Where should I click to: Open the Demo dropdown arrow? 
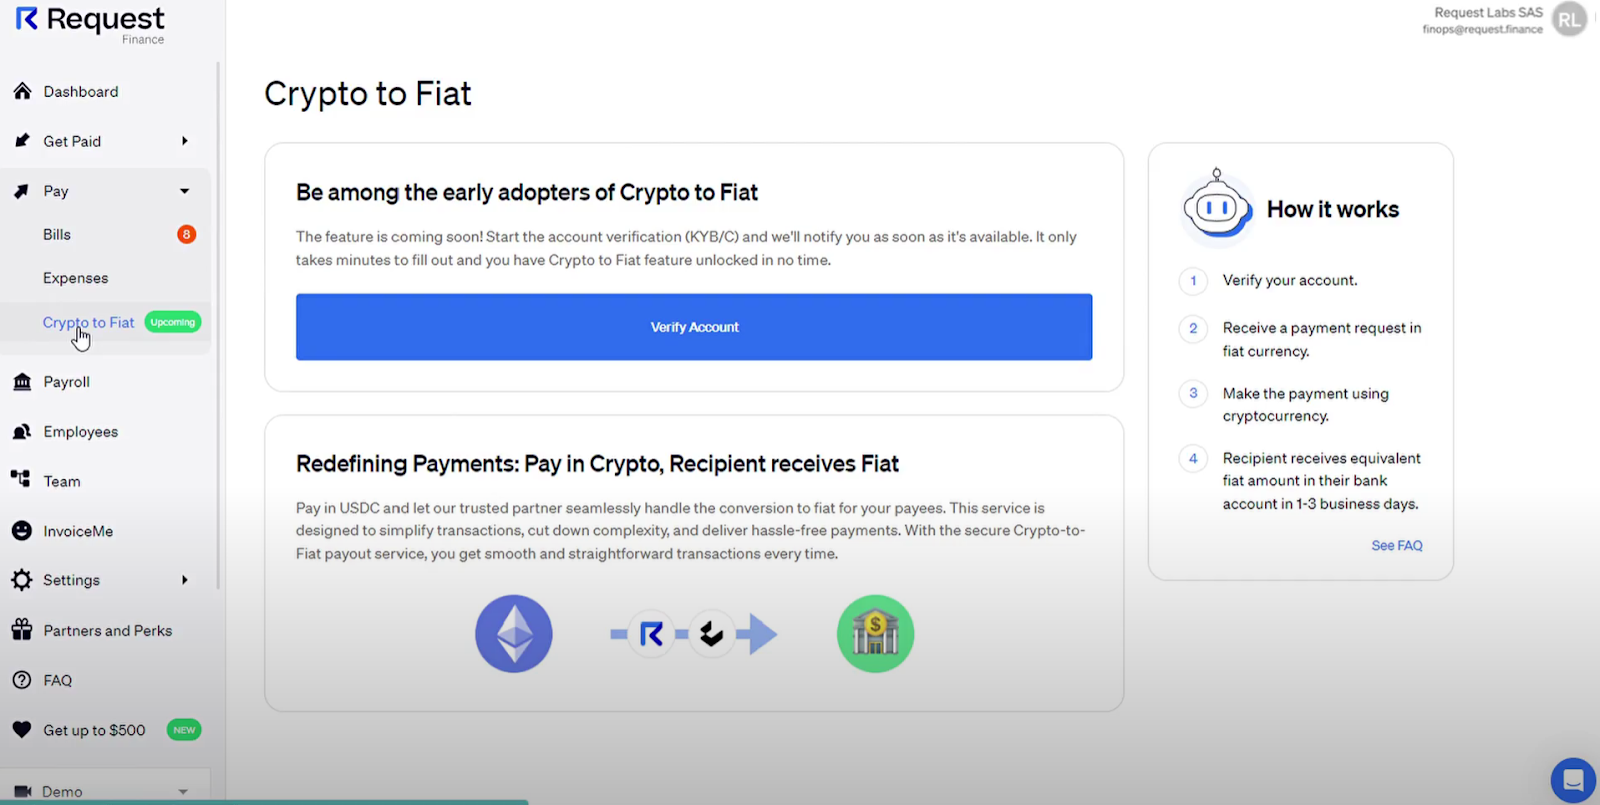click(183, 791)
